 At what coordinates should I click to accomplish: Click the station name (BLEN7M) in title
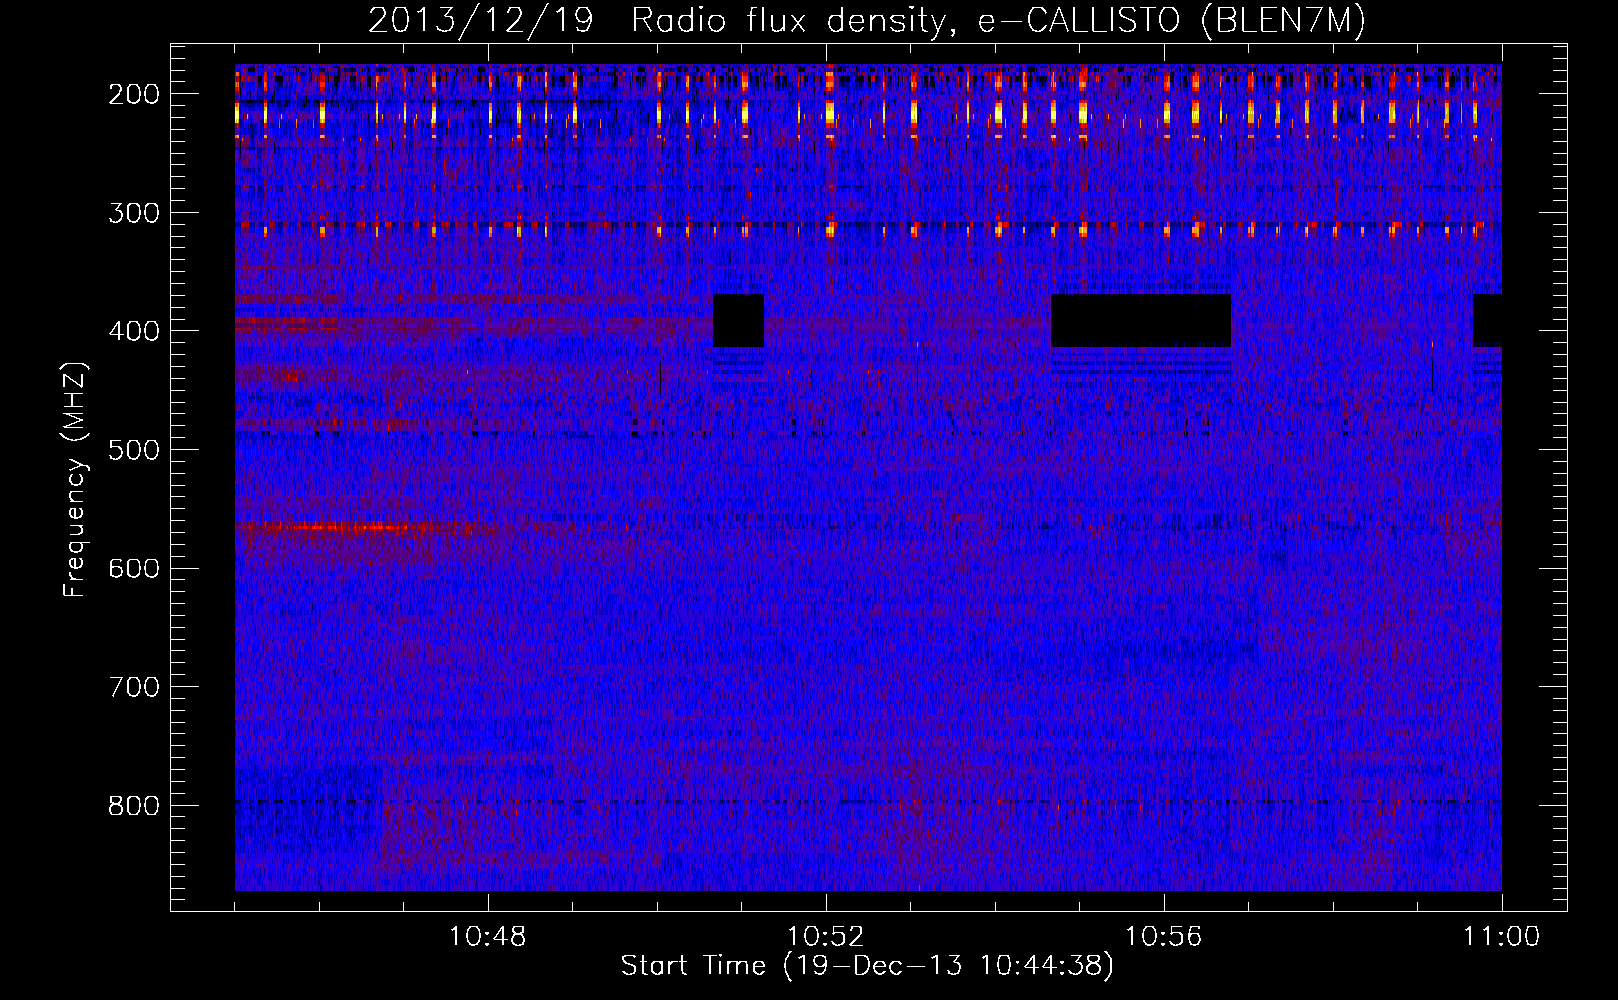(x=1283, y=21)
